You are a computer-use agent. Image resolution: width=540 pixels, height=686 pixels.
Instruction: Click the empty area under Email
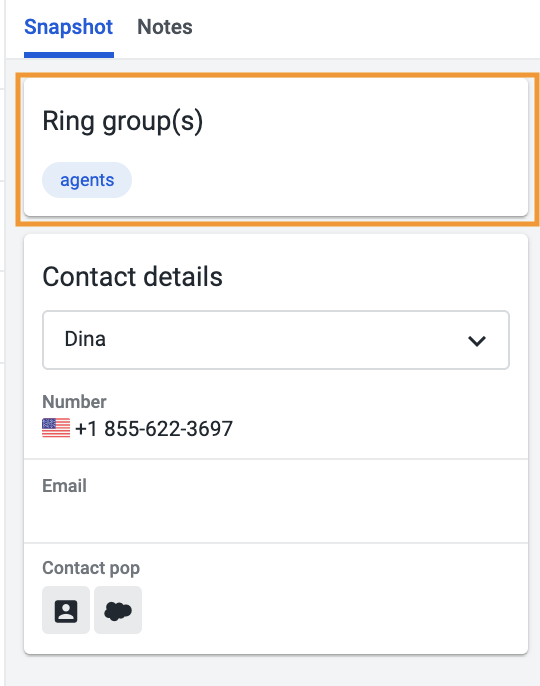(276, 516)
